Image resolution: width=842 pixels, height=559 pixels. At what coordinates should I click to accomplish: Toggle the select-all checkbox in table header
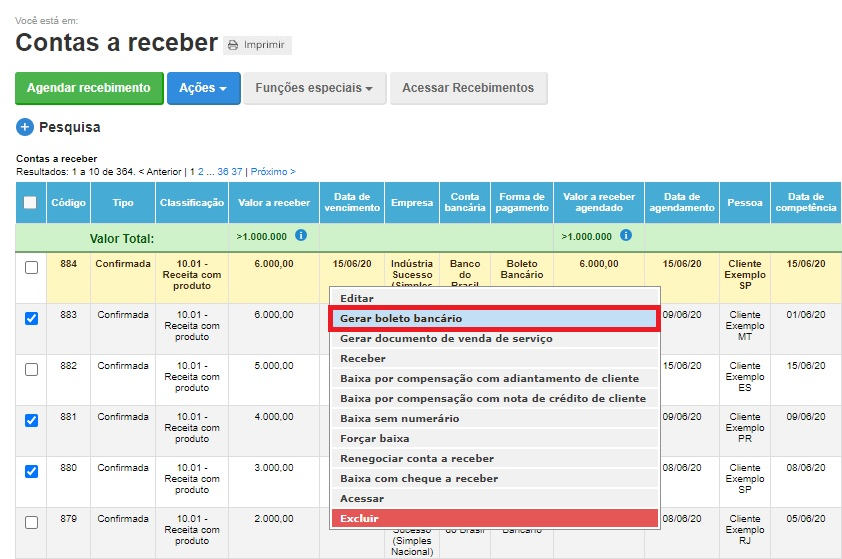(30, 203)
